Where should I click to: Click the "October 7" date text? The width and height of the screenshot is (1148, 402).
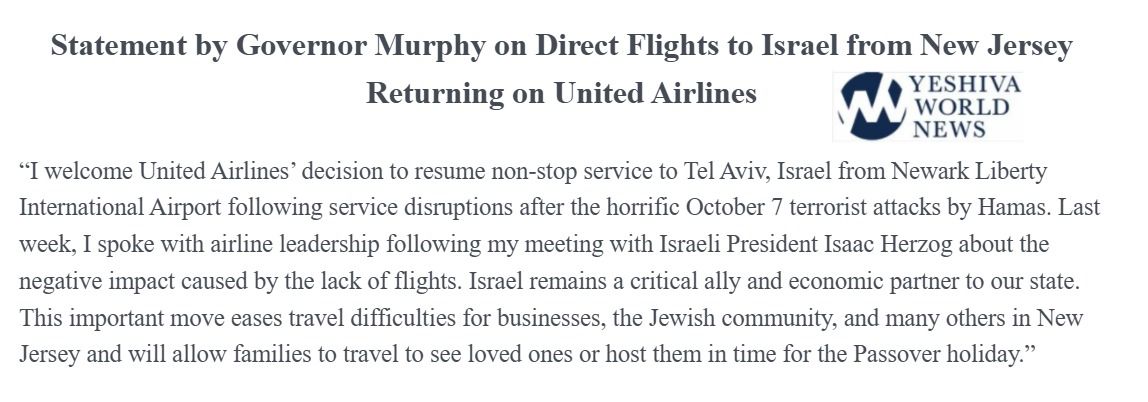point(711,207)
